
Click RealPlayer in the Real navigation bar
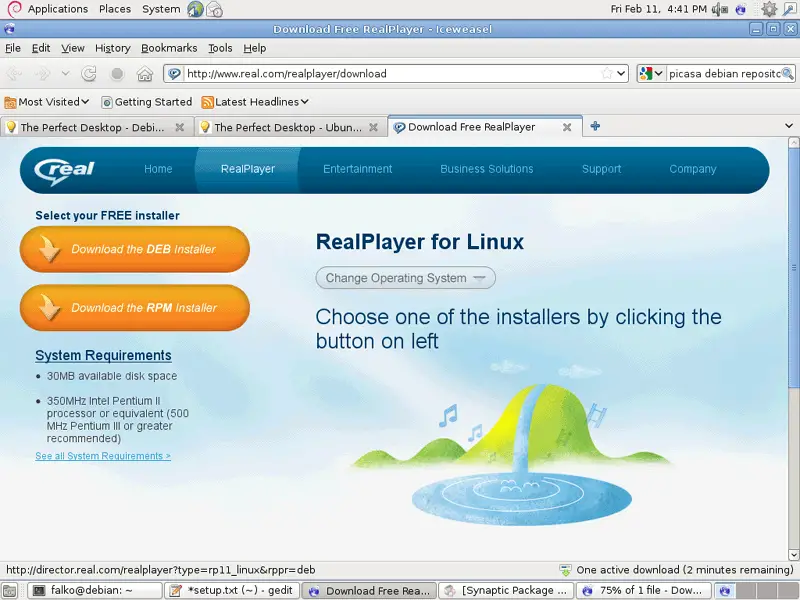pos(248,169)
